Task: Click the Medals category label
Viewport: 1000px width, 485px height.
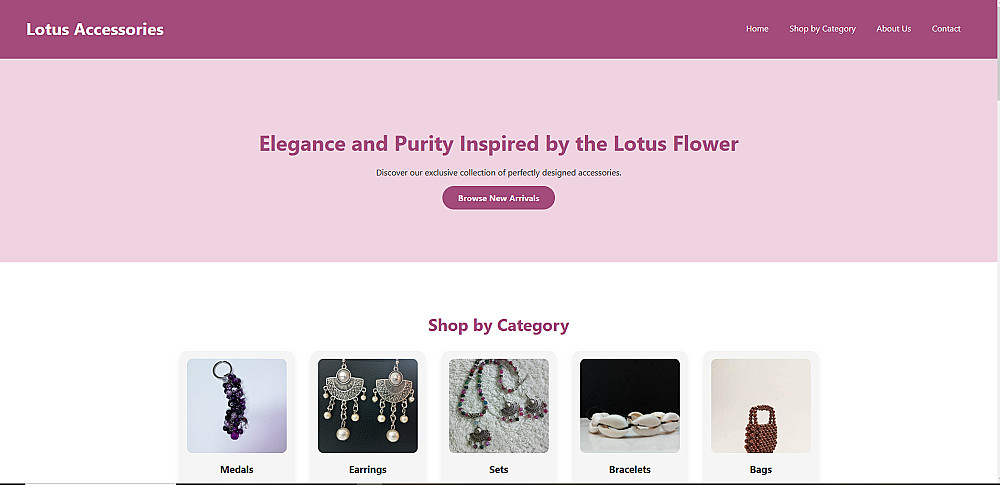Action: pos(237,469)
